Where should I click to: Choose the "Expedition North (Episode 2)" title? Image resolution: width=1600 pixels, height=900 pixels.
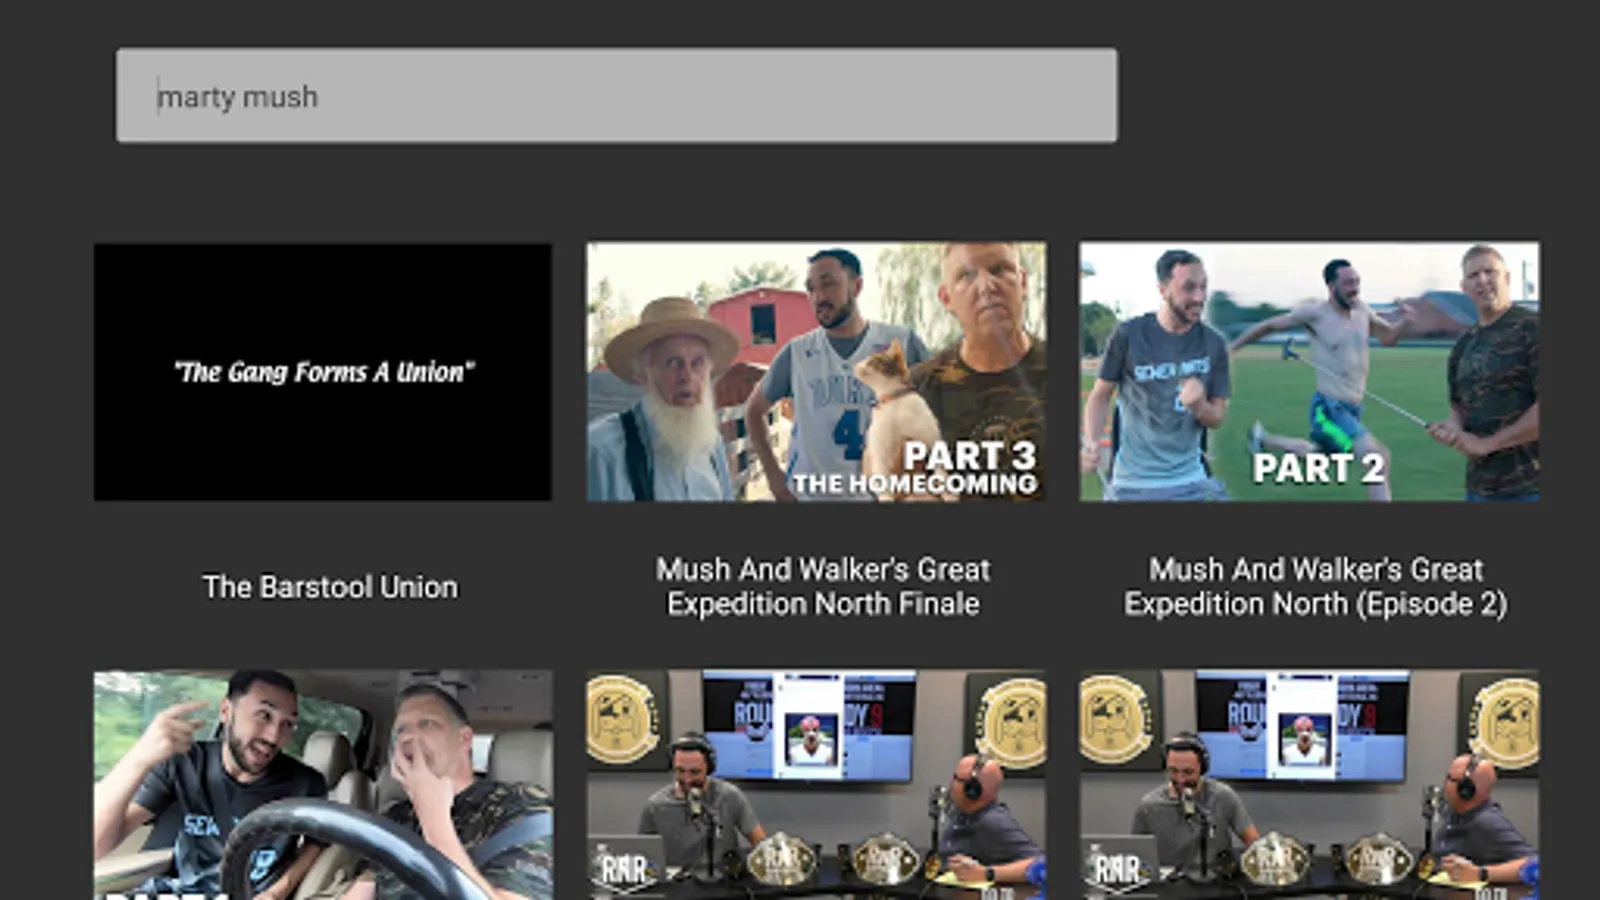click(1316, 587)
